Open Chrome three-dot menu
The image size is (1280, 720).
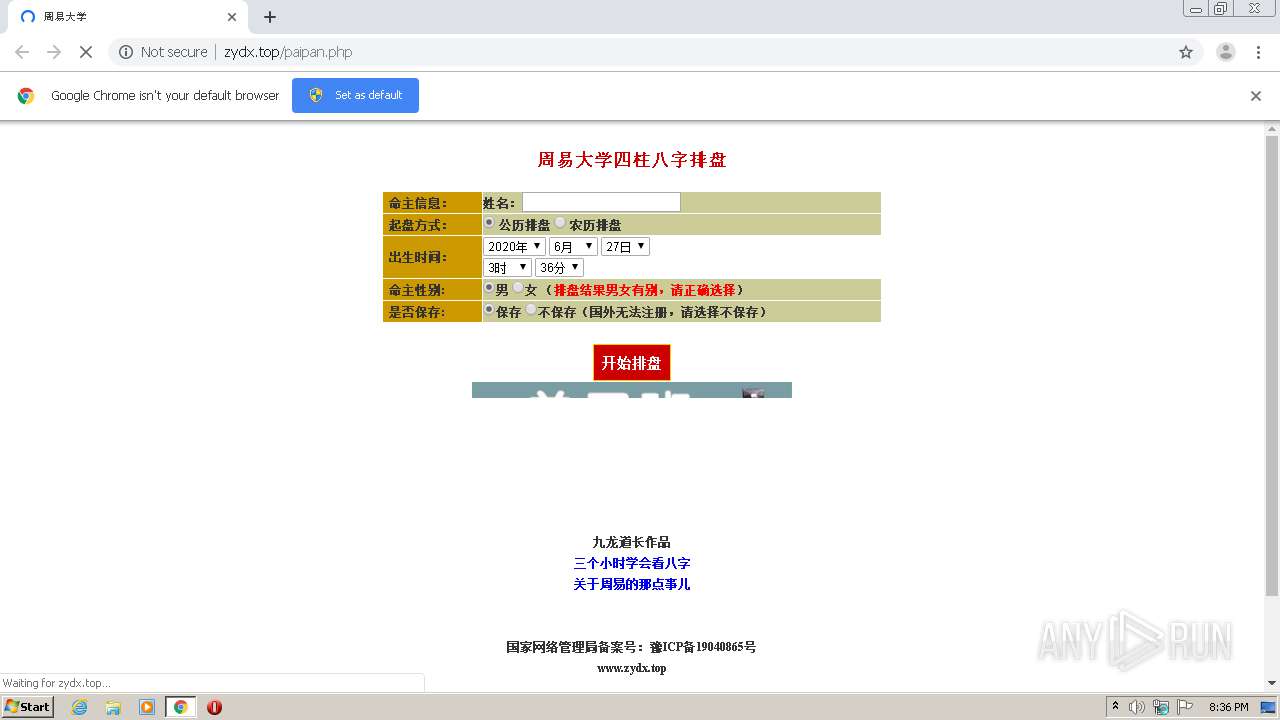[x=1259, y=52]
